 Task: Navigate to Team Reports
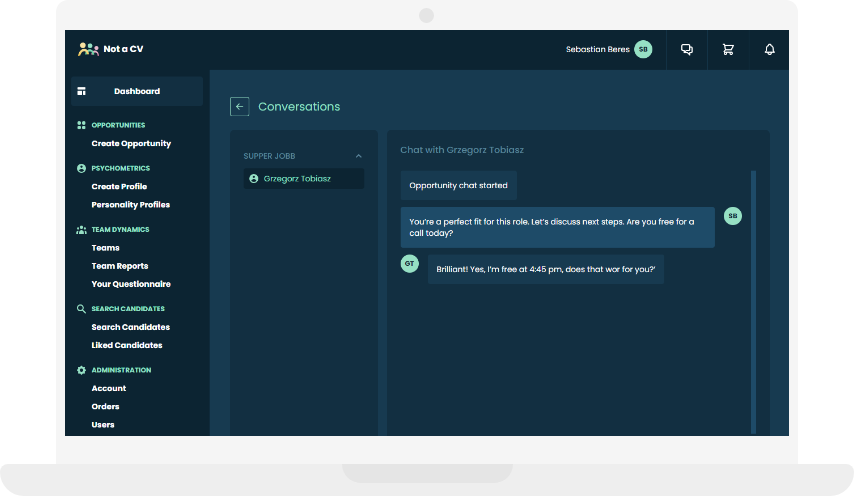pyautogui.click(x=119, y=266)
